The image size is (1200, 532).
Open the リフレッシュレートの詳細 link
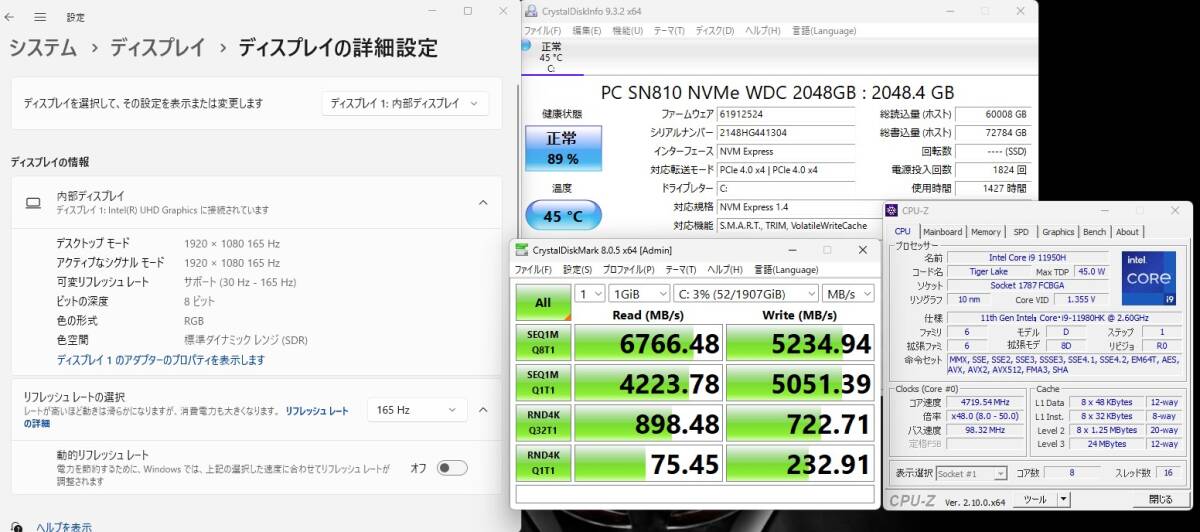click(186, 417)
